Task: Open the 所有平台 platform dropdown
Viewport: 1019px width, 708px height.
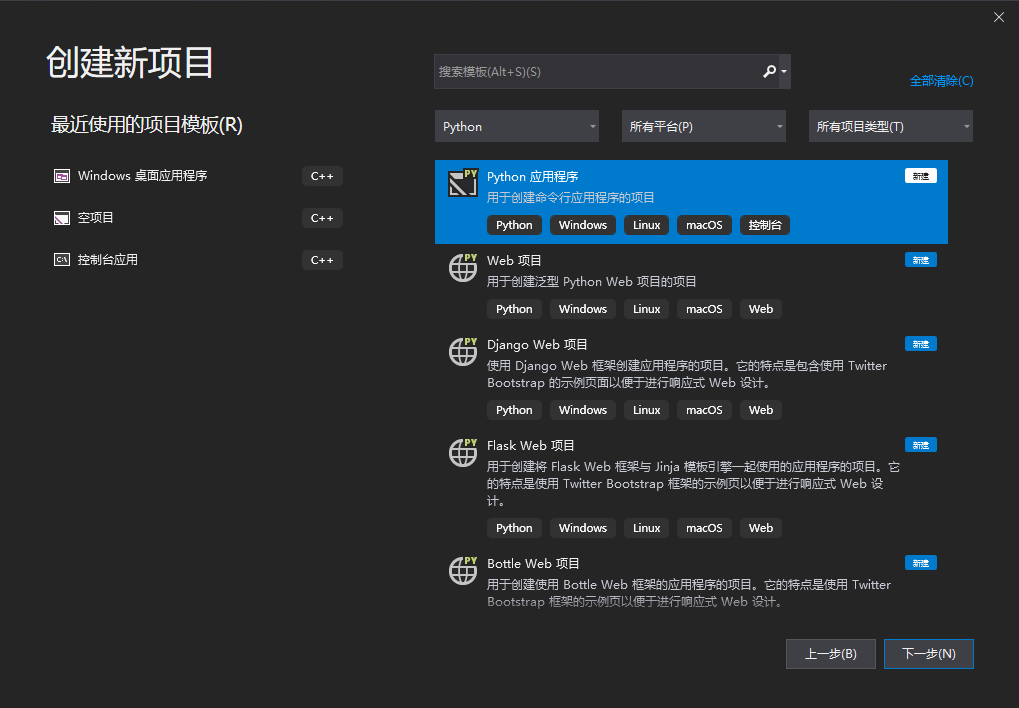Action: pyautogui.click(x=704, y=126)
